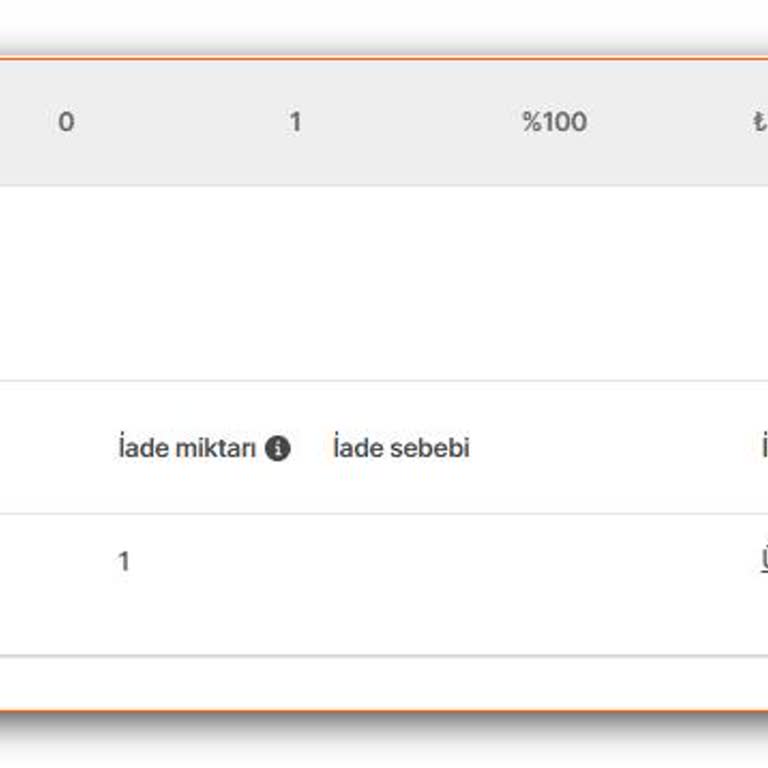The image size is (768, 768).
Task: Click the gray row space between 1 and %100
Action: click(x=411, y=121)
